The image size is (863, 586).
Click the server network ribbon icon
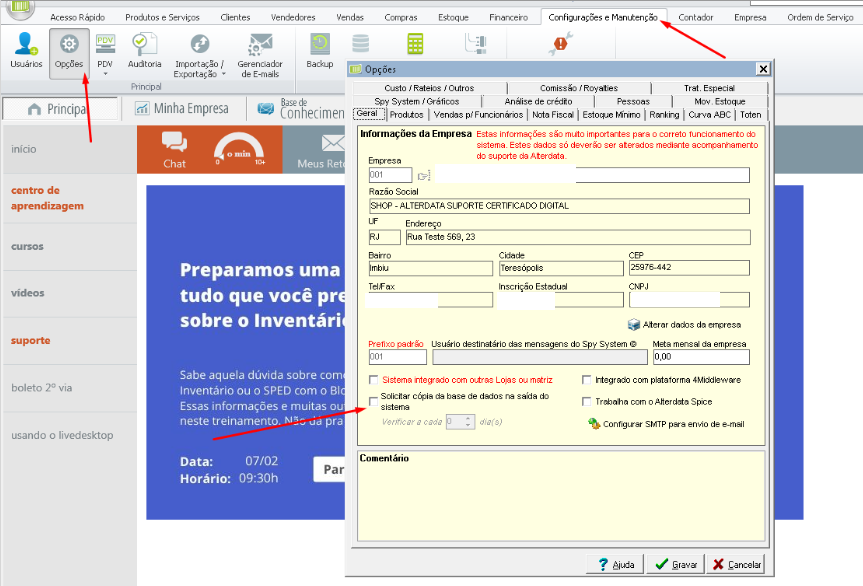(476, 44)
